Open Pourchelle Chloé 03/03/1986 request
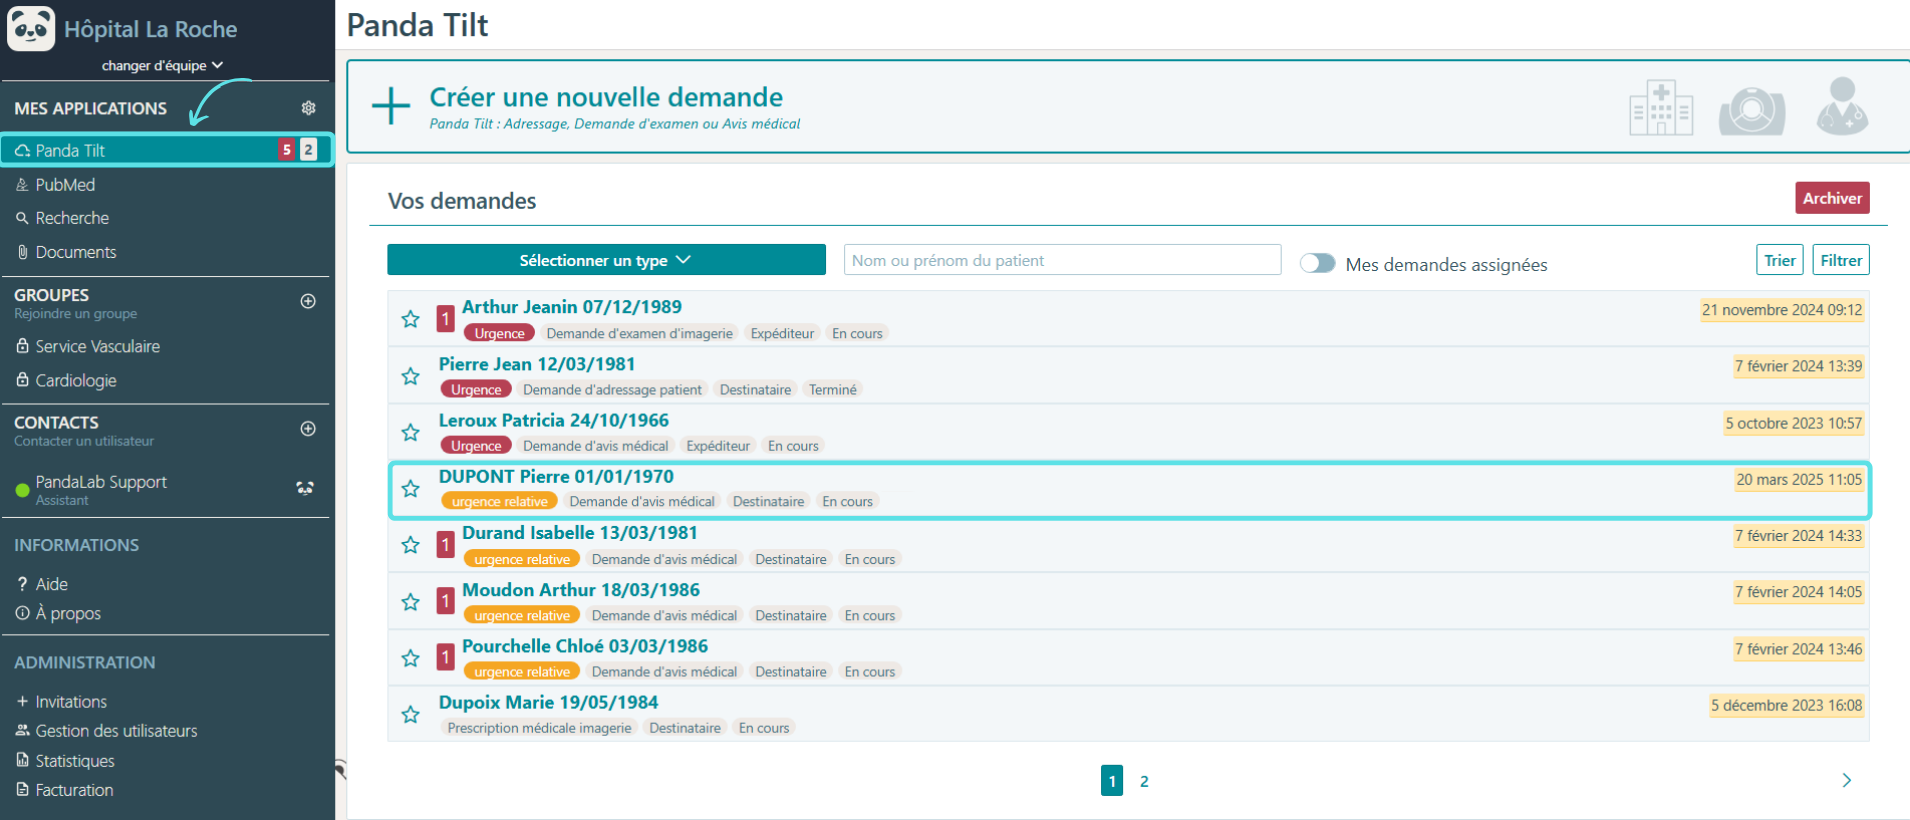The height and width of the screenshot is (820, 1910). pos(585,646)
